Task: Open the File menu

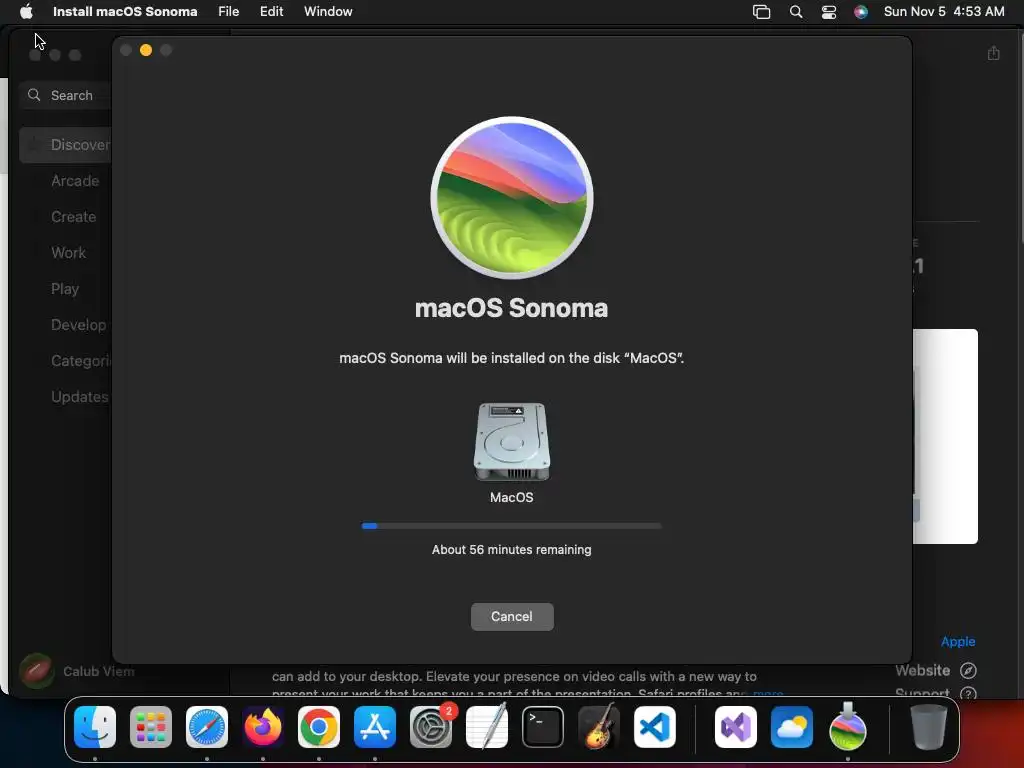Action: point(229,11)
